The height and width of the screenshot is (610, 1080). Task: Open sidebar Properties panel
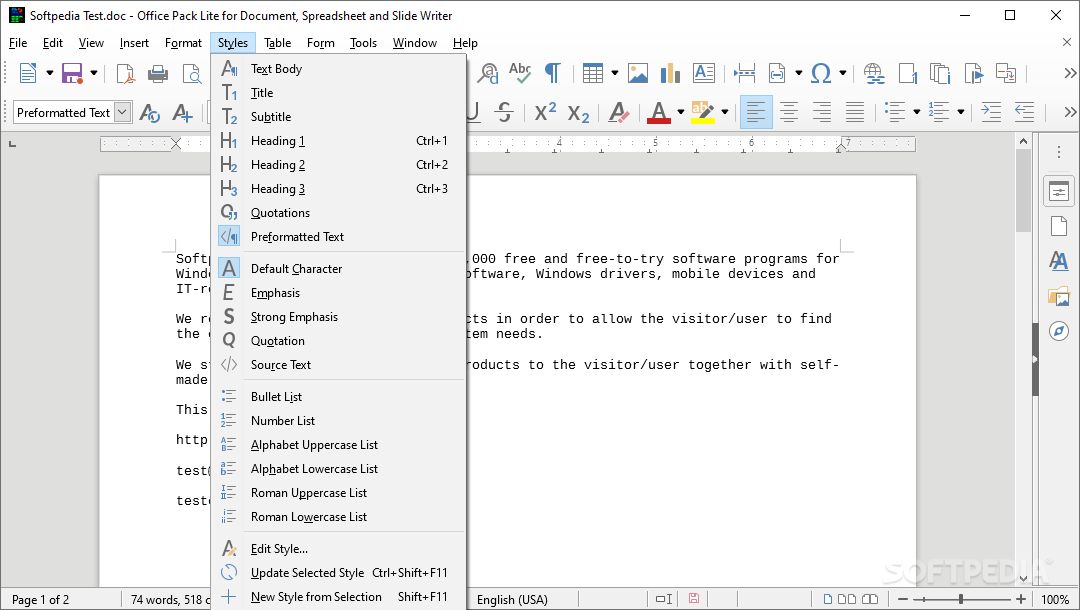pyautogui.click(x=1059, y=191)
